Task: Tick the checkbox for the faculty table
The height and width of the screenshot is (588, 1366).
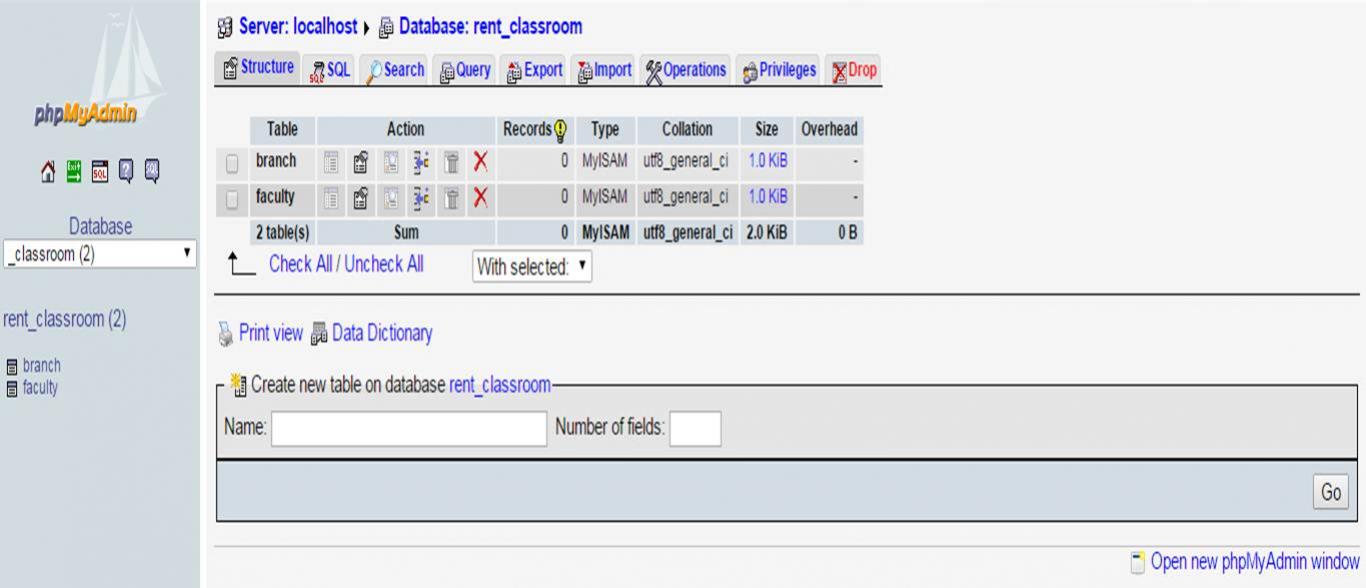Action: (x=232, y=198)
